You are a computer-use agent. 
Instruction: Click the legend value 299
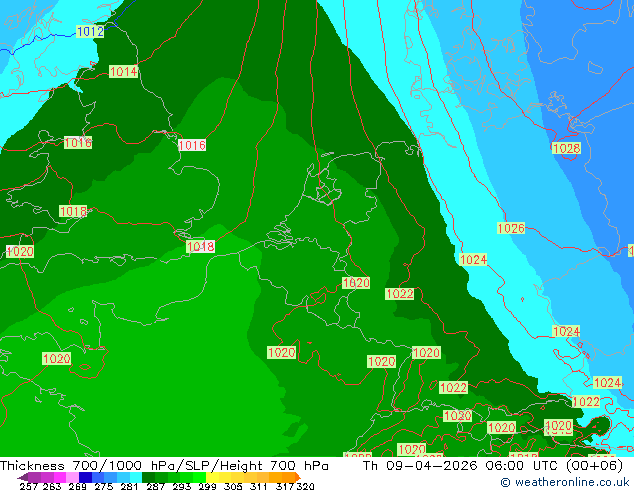point(207,486)
